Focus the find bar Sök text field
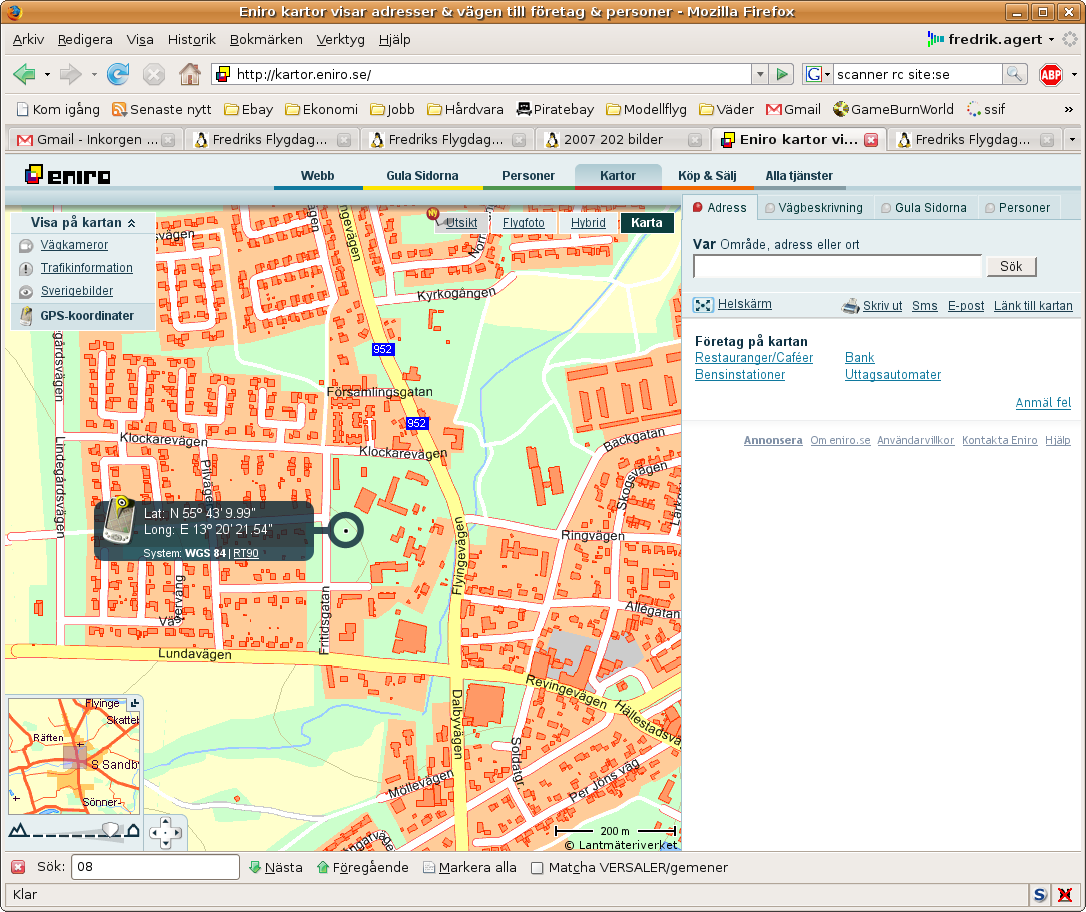 (155, 867)
